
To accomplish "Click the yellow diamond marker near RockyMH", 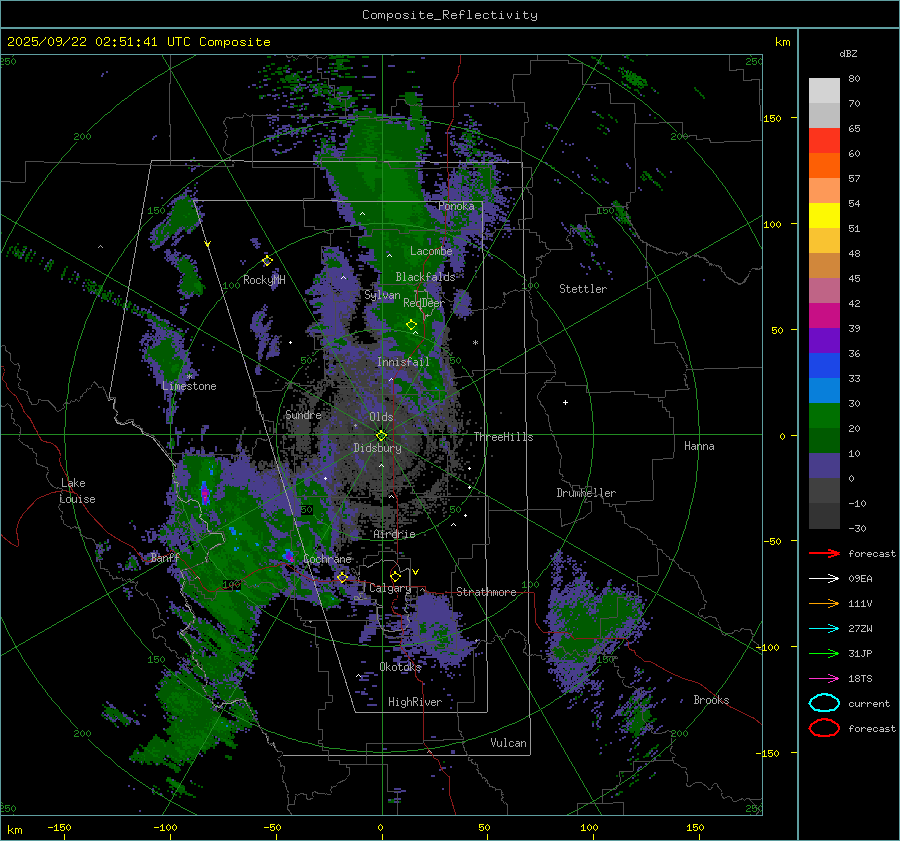I will tap(267, 260).
